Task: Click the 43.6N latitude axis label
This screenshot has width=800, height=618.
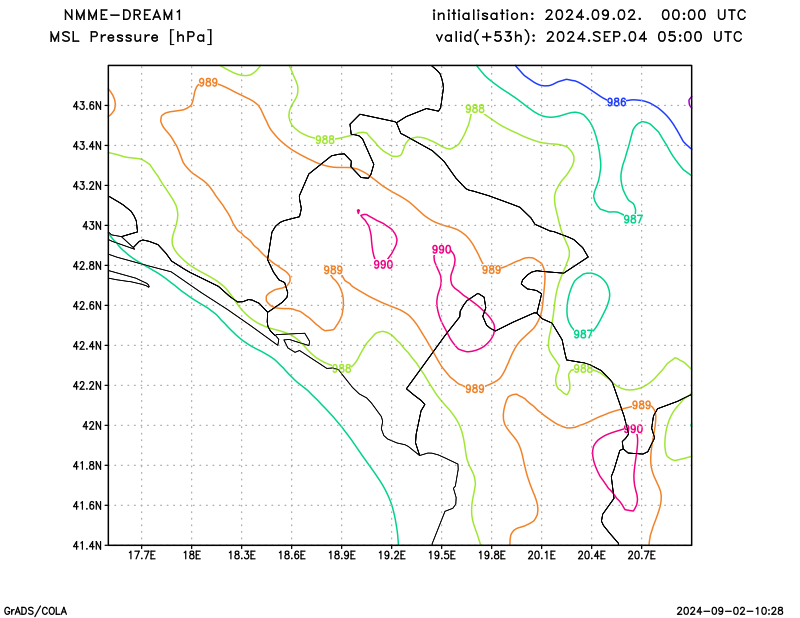Action: pyautogui.click(x=87, y=106)
